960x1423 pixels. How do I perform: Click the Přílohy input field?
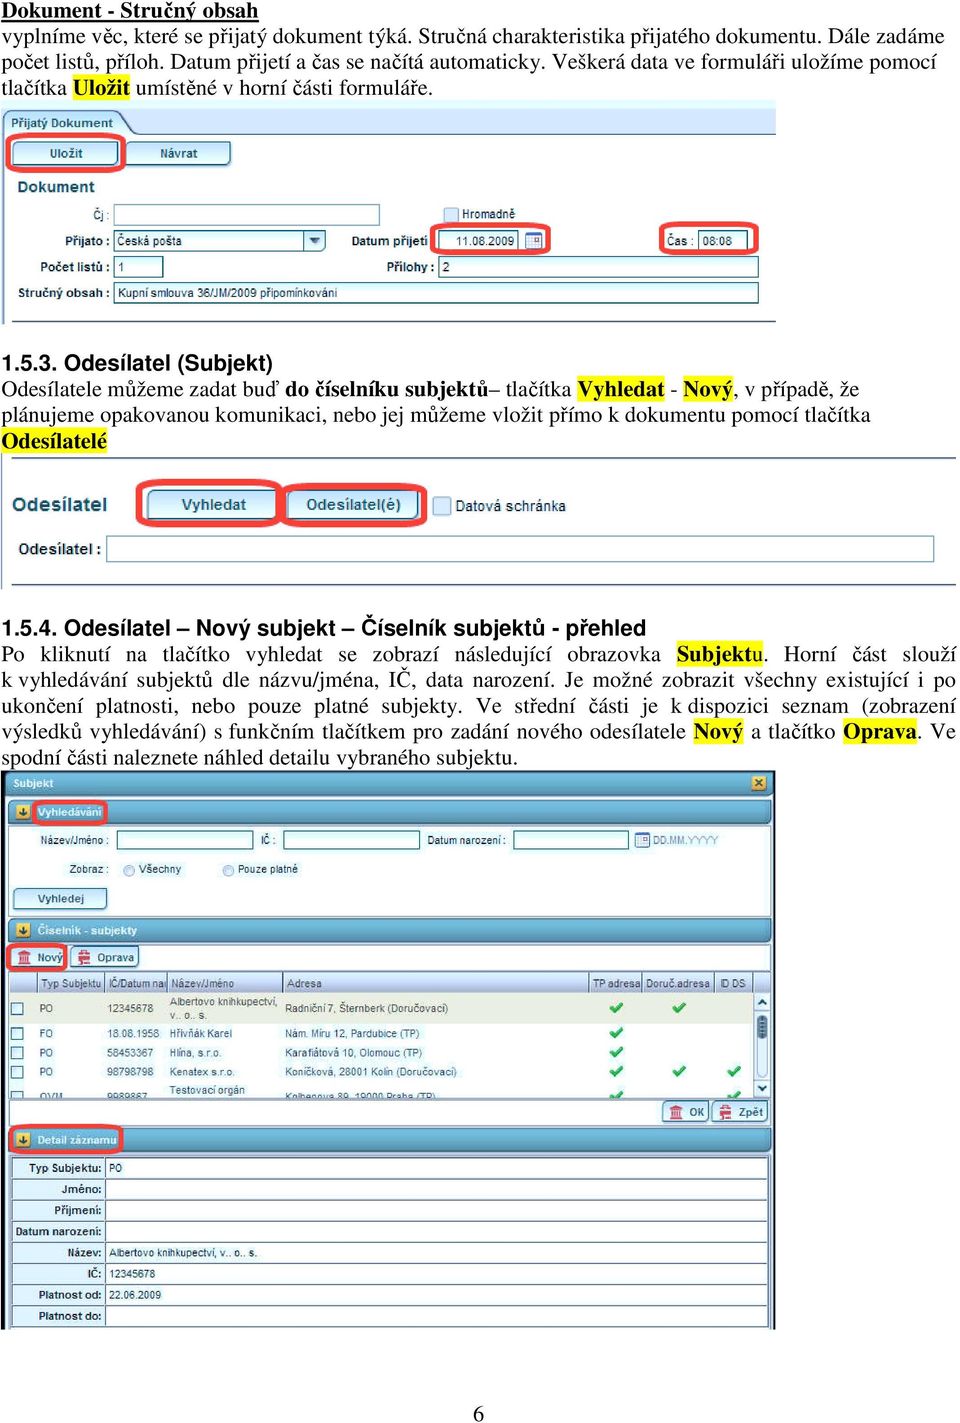tap(598, 267)
